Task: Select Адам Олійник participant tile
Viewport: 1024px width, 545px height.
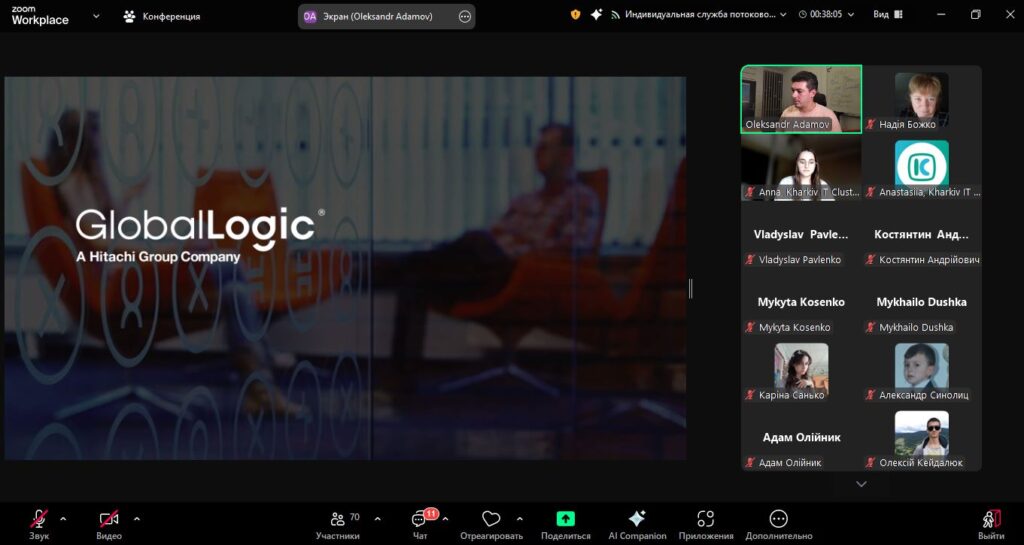Action: point(801,438)
